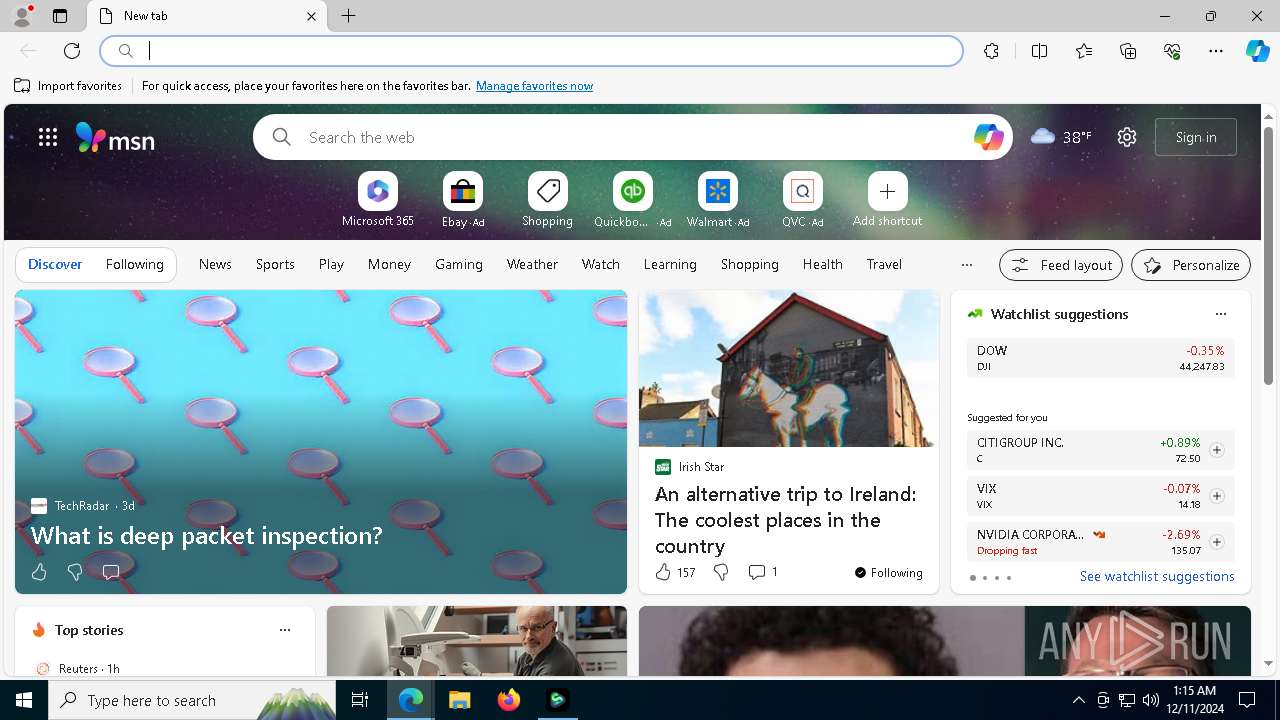Dislike the Irish Star article
1280x720 pixels.
tap(721, 572)
